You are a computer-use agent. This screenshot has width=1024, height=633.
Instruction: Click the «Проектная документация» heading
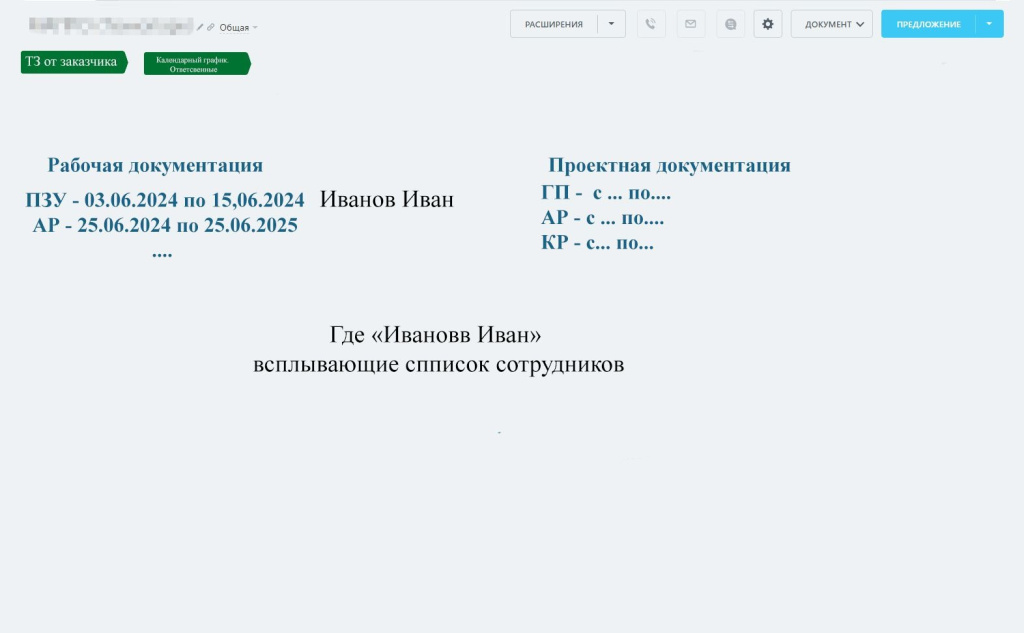[x=669, y=166]
